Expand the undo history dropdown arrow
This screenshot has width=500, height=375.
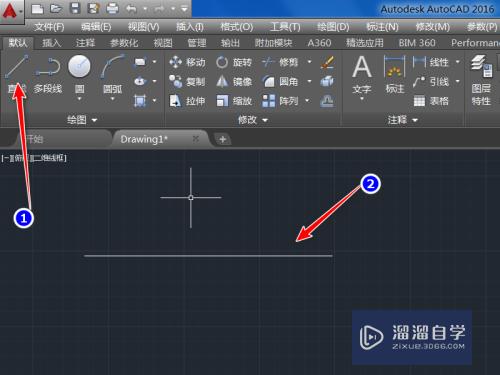click(145, 9)
